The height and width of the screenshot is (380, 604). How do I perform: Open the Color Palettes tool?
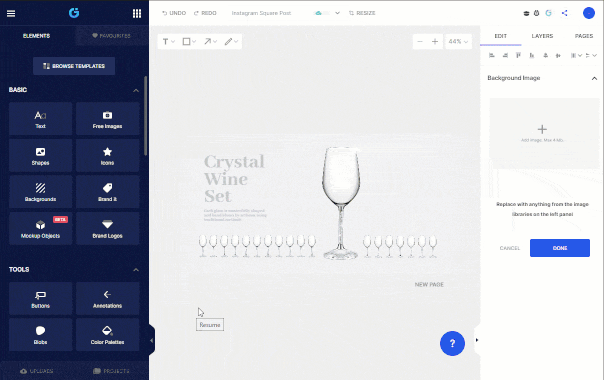pos(107,335)
